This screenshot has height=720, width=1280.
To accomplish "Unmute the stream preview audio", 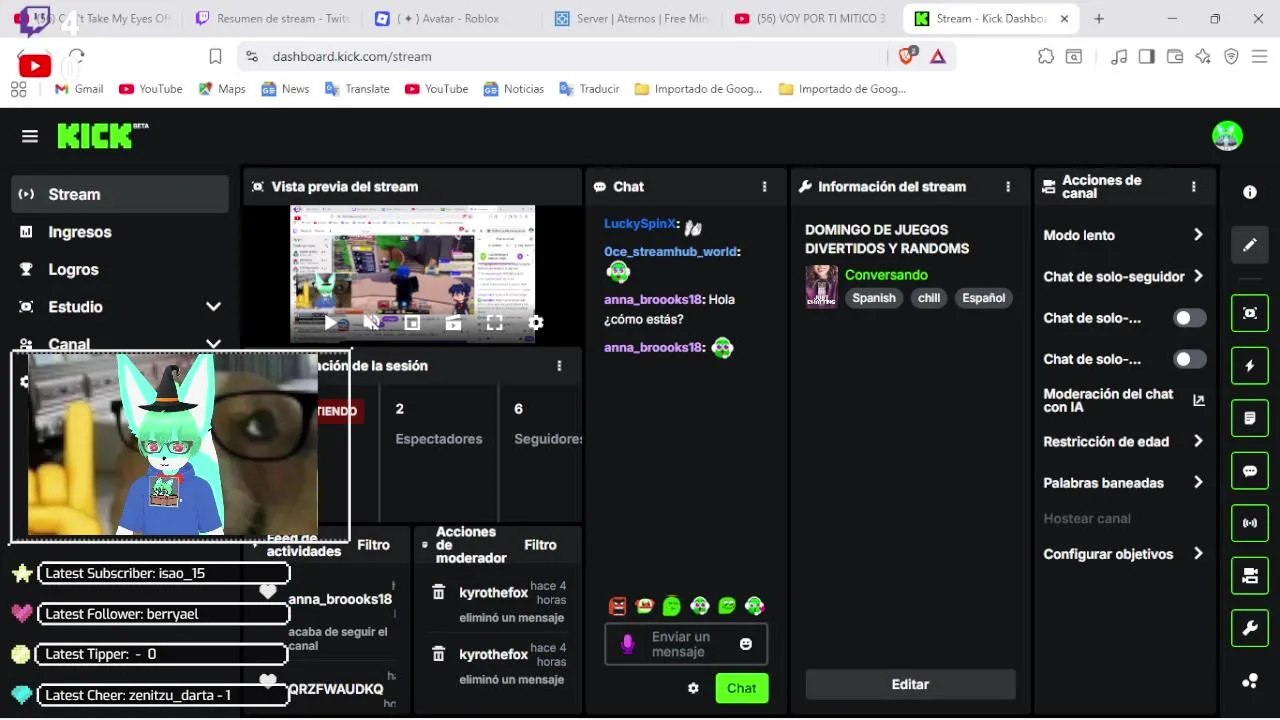I will pos(371,322).
